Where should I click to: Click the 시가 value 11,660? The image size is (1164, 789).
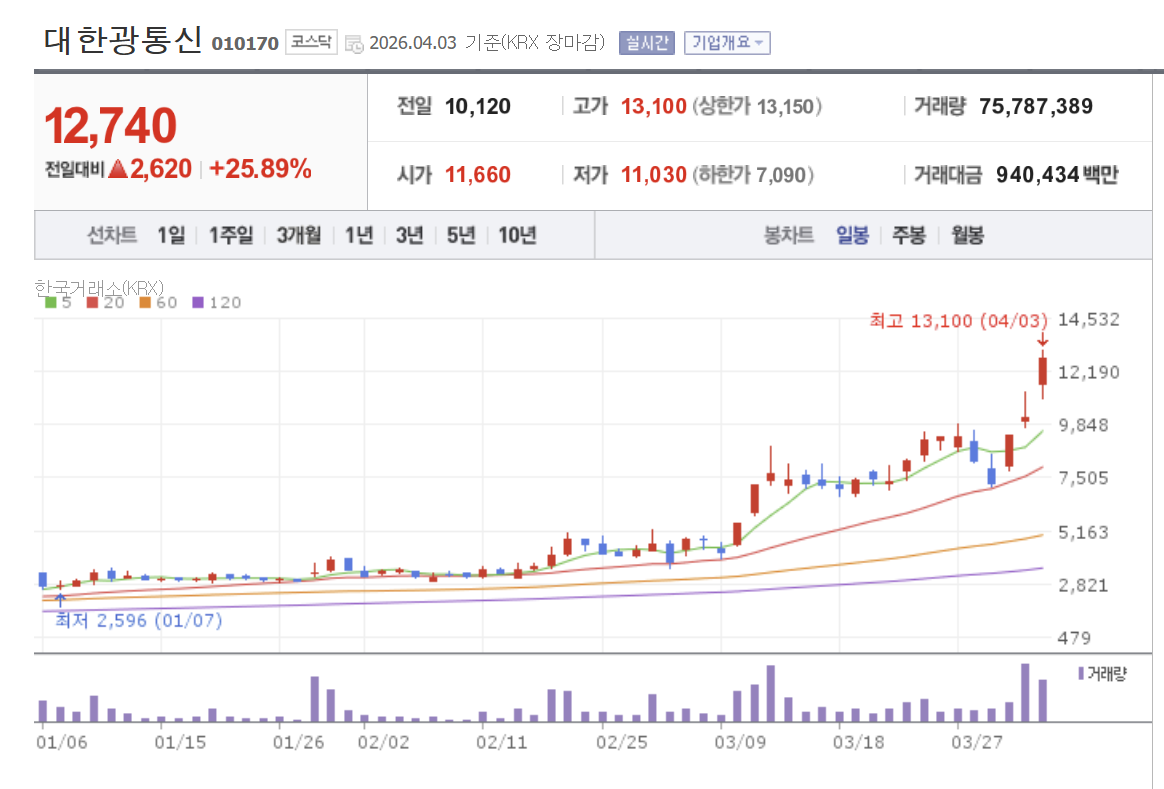click(x=477, y=174)
